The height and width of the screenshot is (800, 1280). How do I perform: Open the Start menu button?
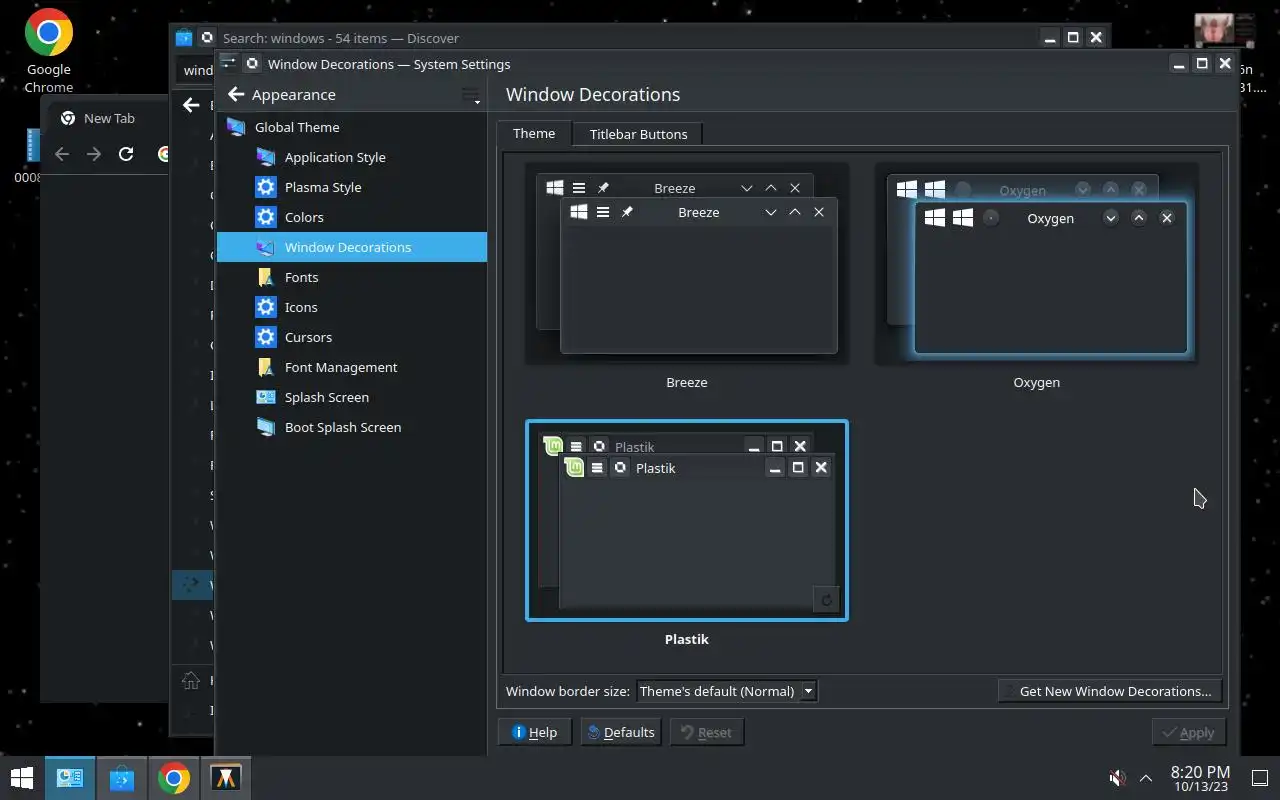pyautogui.click(x=22, y=778)
